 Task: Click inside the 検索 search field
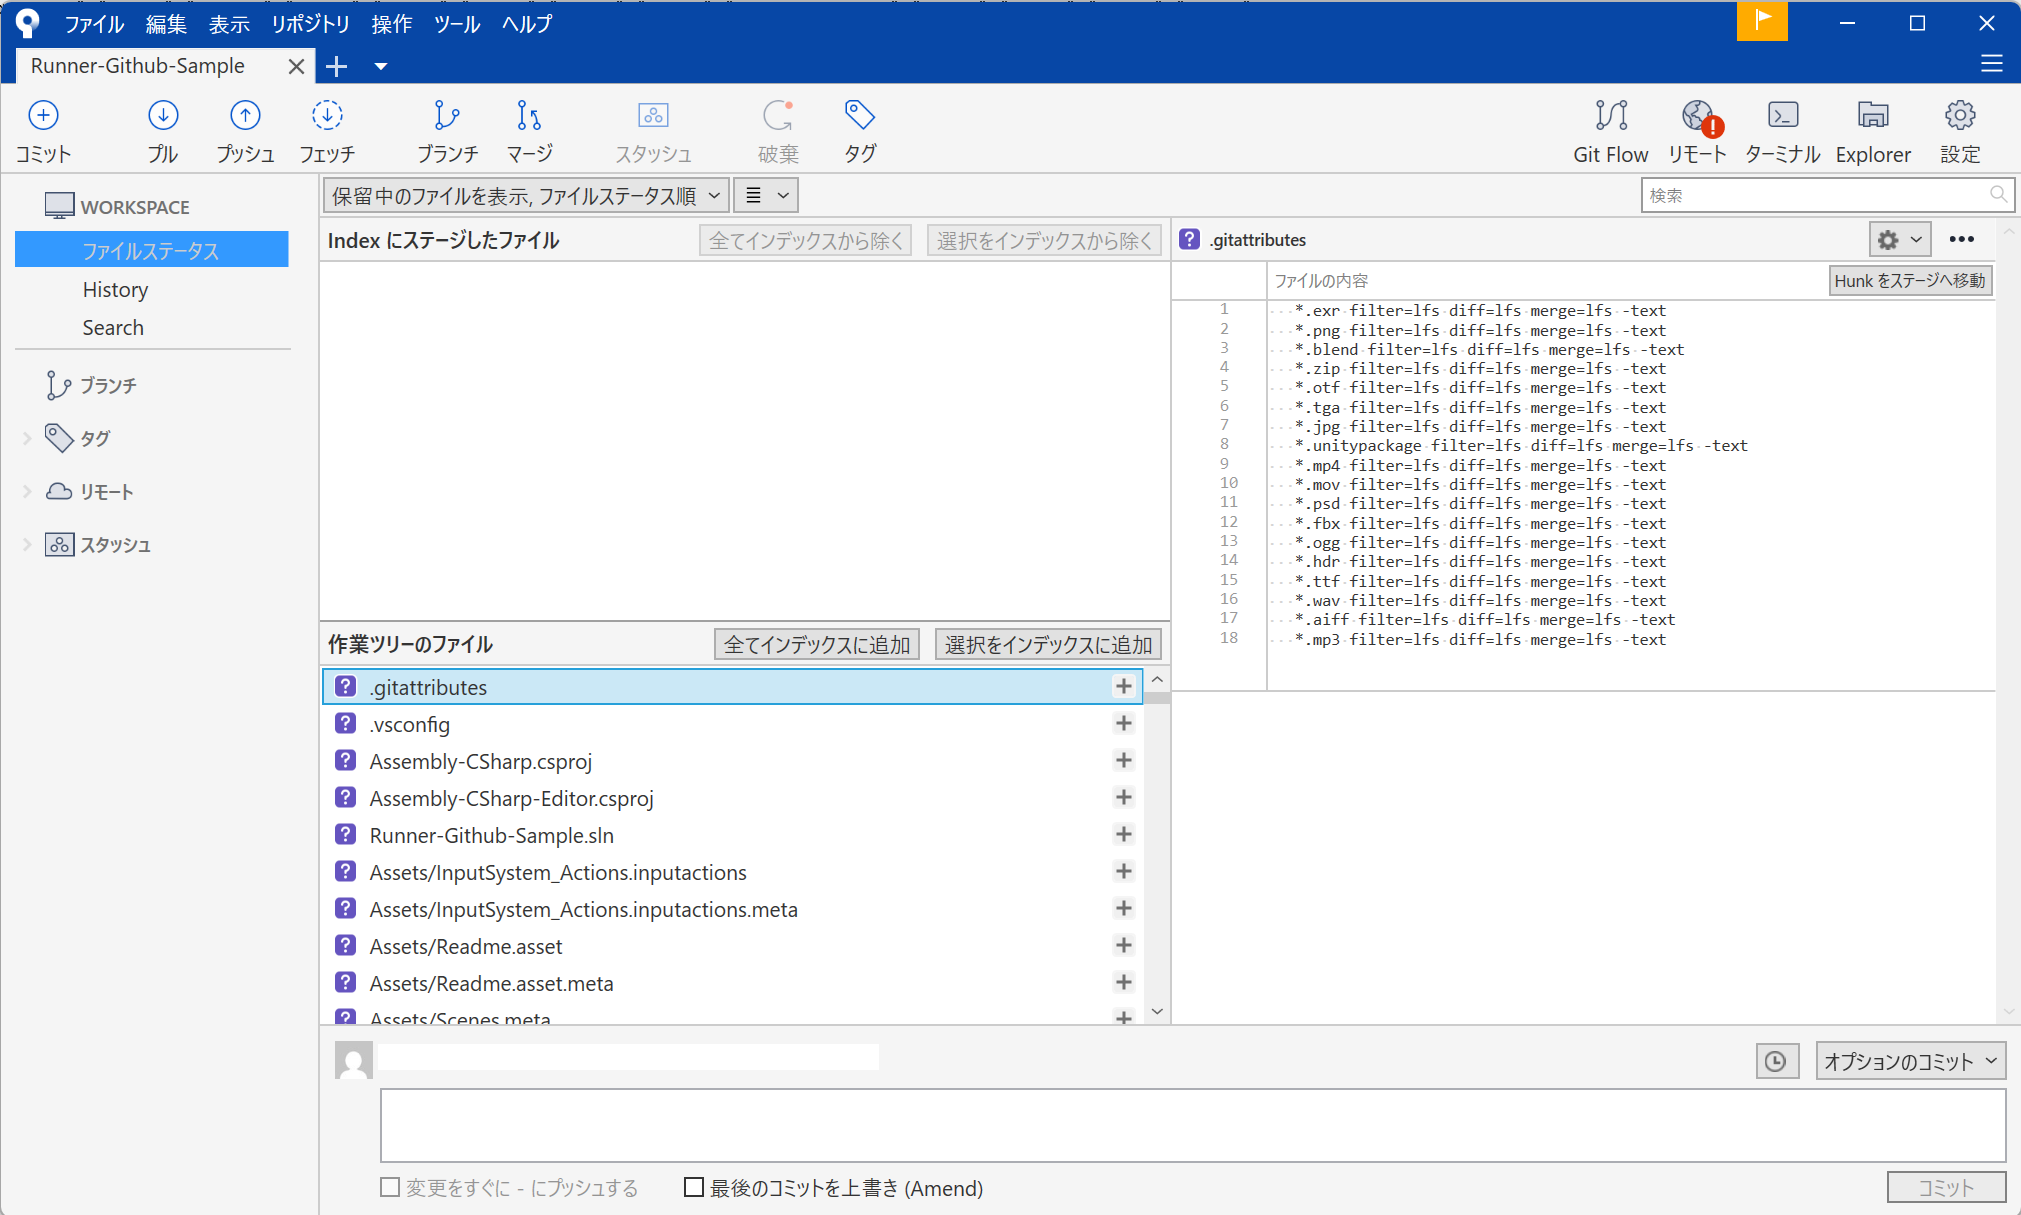pos(1820,195)
